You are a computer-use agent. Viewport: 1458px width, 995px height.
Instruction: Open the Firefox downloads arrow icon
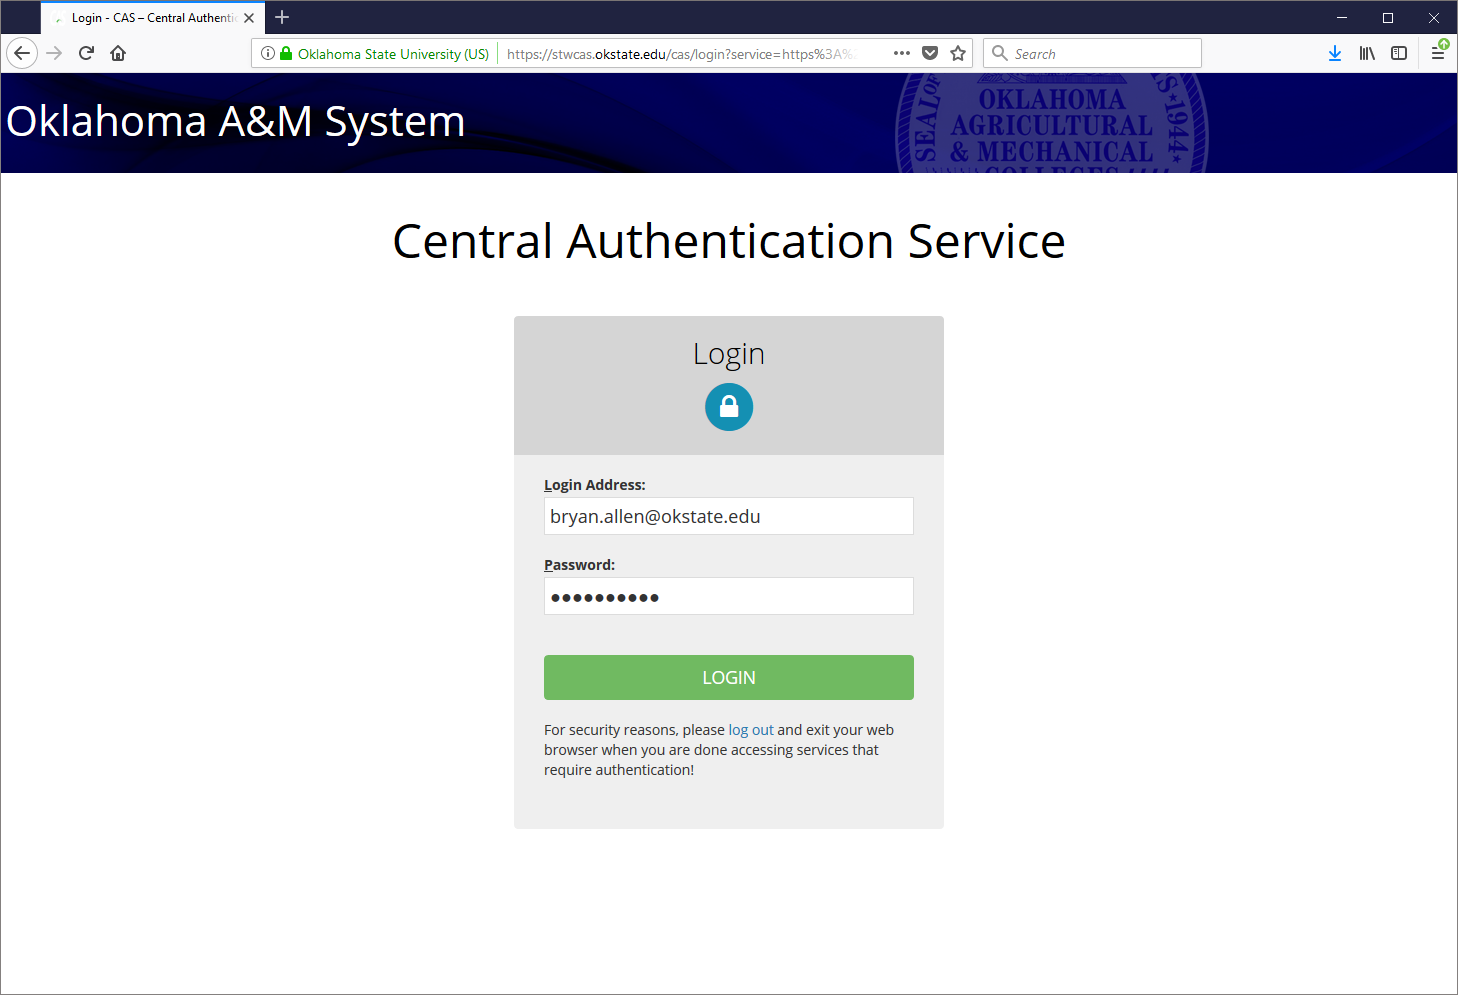[1335, 52]
